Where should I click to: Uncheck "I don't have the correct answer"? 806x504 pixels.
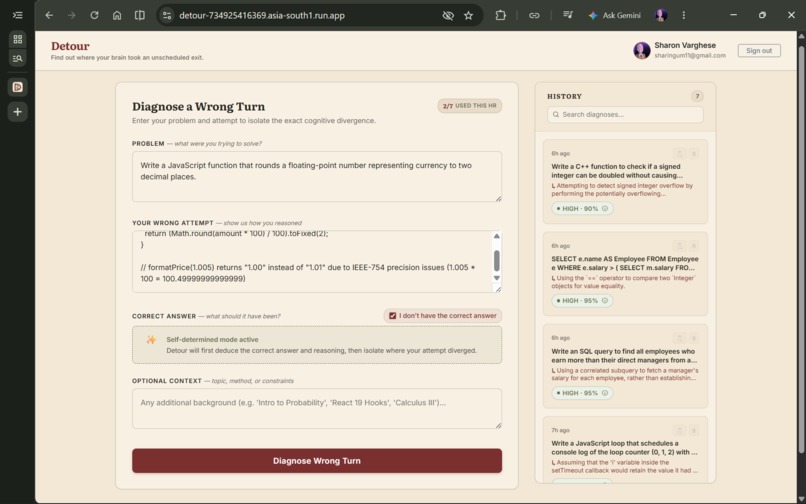pyautogui.click(x=393, y=316)
